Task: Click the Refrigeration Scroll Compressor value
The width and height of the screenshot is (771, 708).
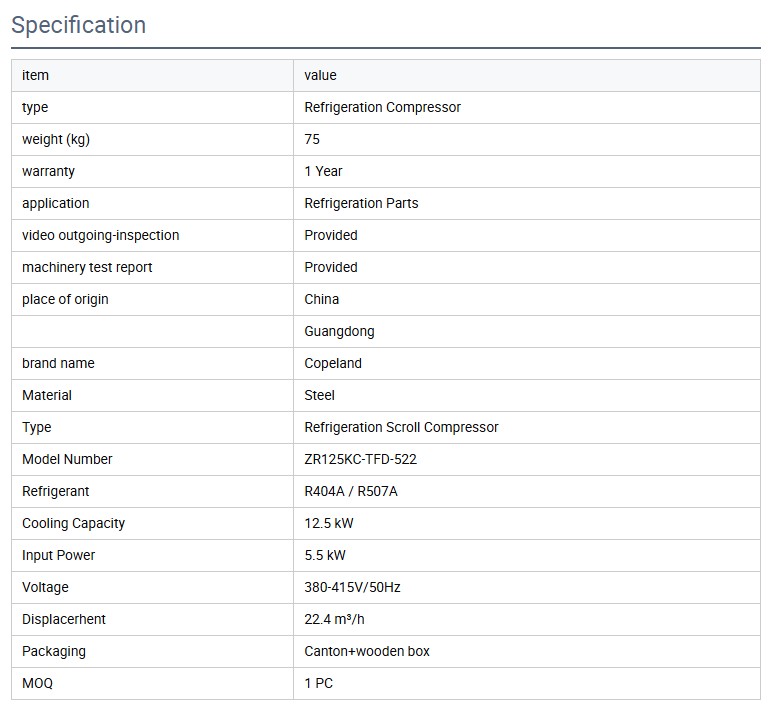Action: pyautogui.click(x=401, y=427)
